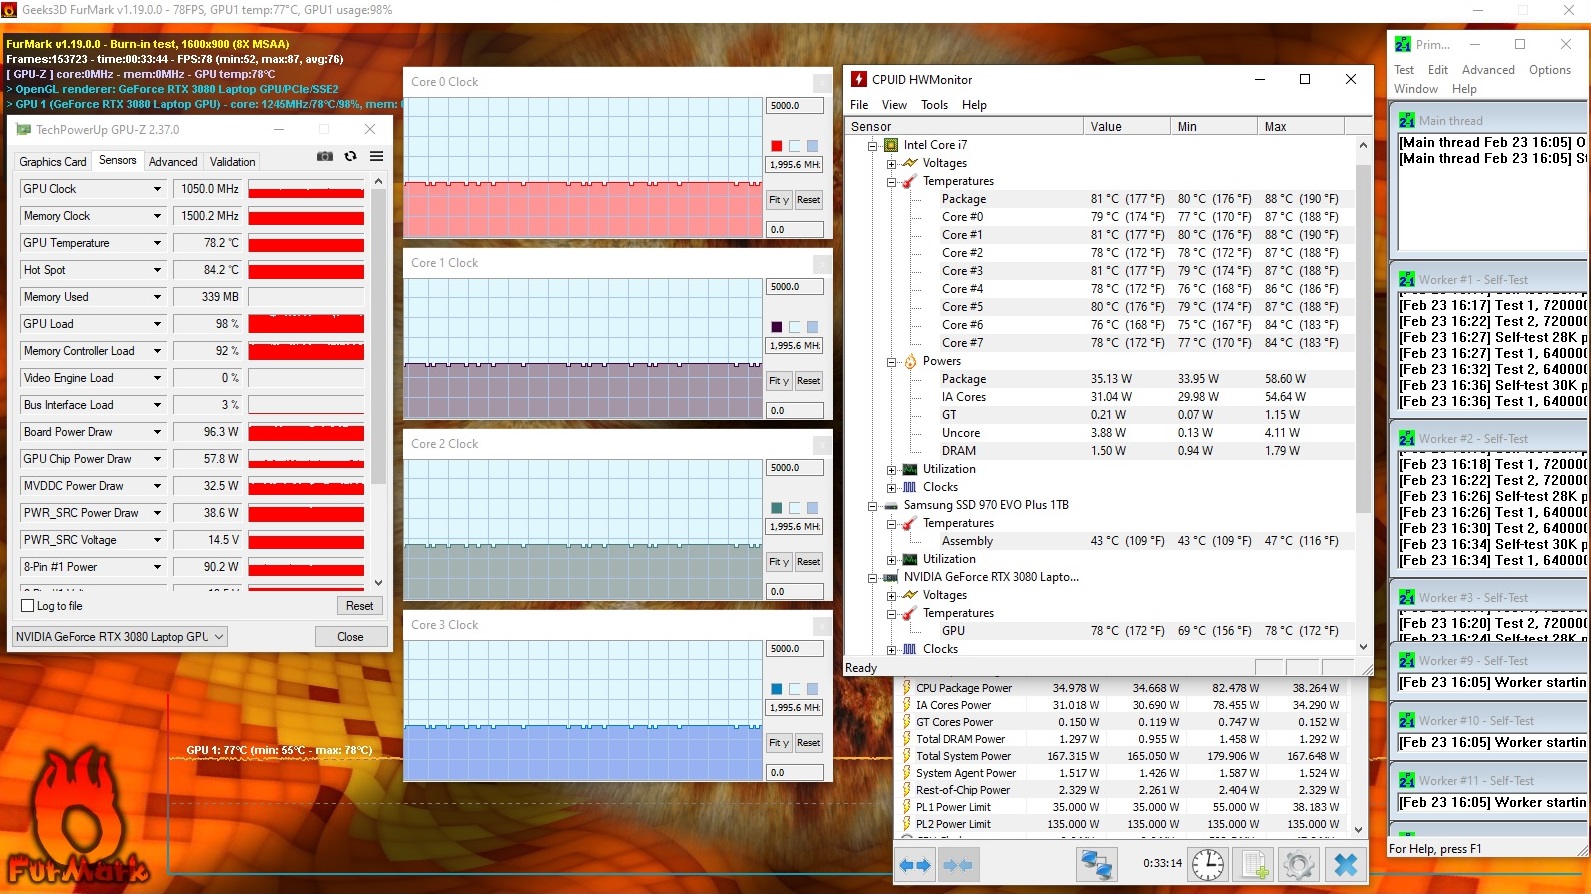The height and width of the screenshot is (894, 1591).
Task: Click the 5000.0 max field in Core 0 Clock
Action: click(795, 106)
